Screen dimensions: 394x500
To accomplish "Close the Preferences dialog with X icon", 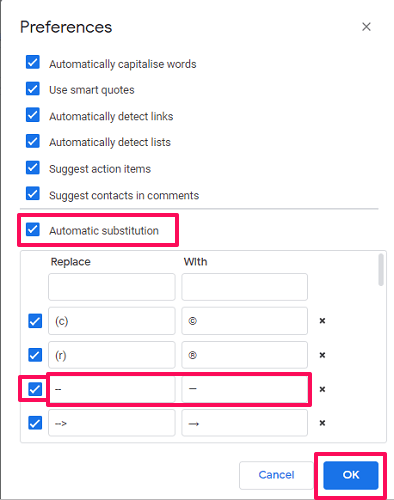I will click(366, 27).
